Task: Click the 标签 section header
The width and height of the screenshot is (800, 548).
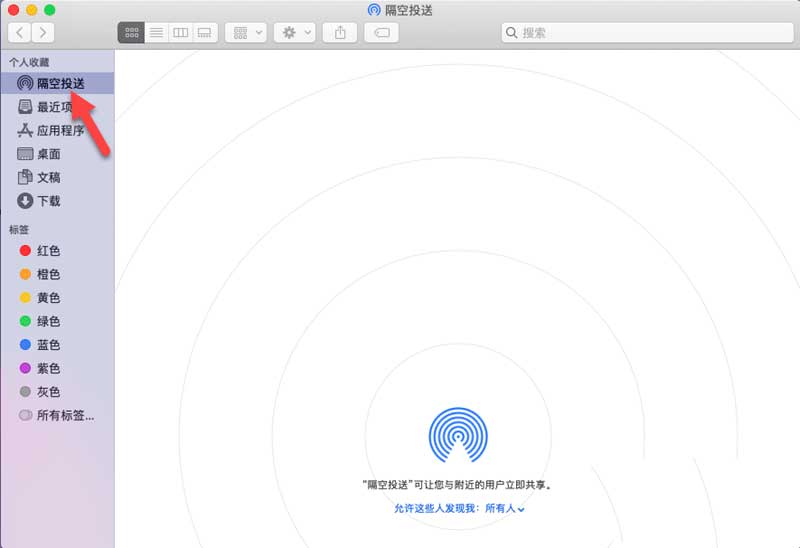Action: [x=19, y=230]
